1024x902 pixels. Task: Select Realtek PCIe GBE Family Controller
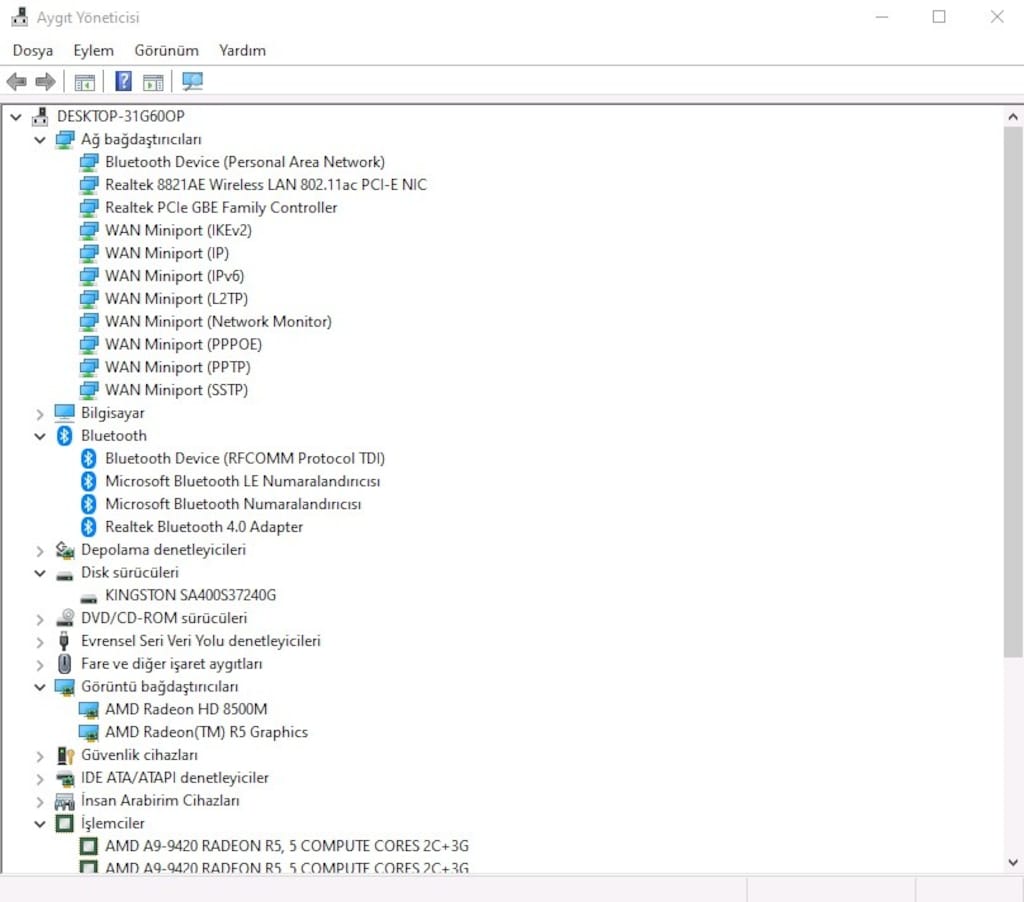point(221,208)
